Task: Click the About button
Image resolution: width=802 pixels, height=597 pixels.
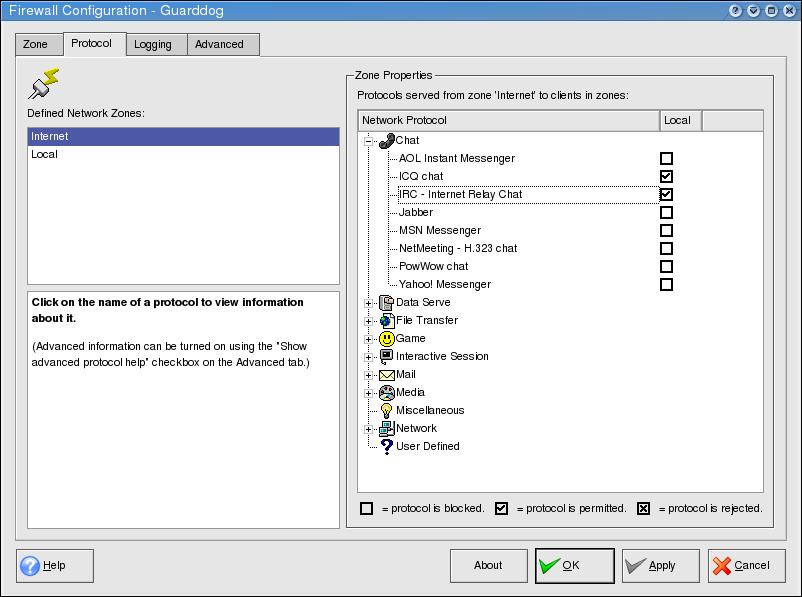Action: tap(488, 565)
